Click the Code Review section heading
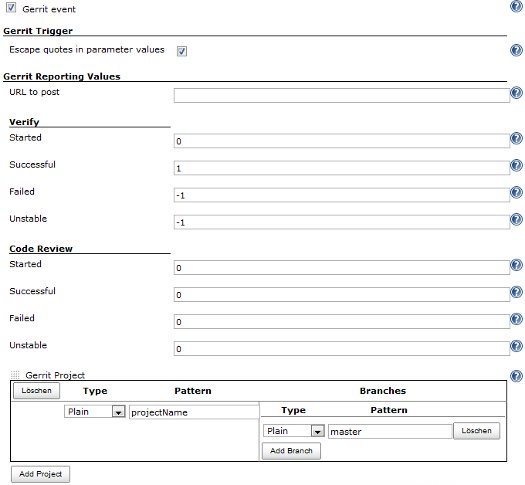This screenshot has height=485, width=525. (x=41, y=249)
